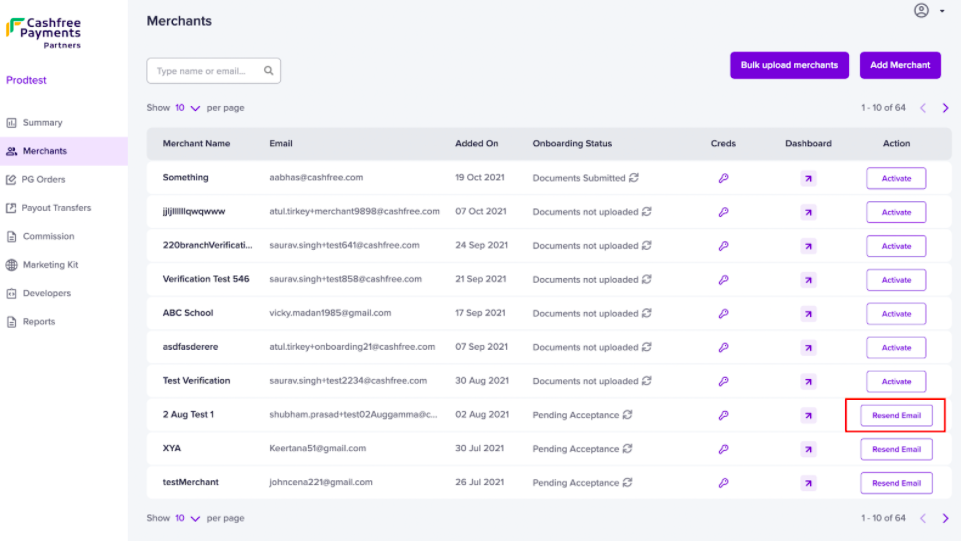Viewport: 961px width, 541px height.
Task: Open the user account dropdown
Action: (x=927, y=11)
